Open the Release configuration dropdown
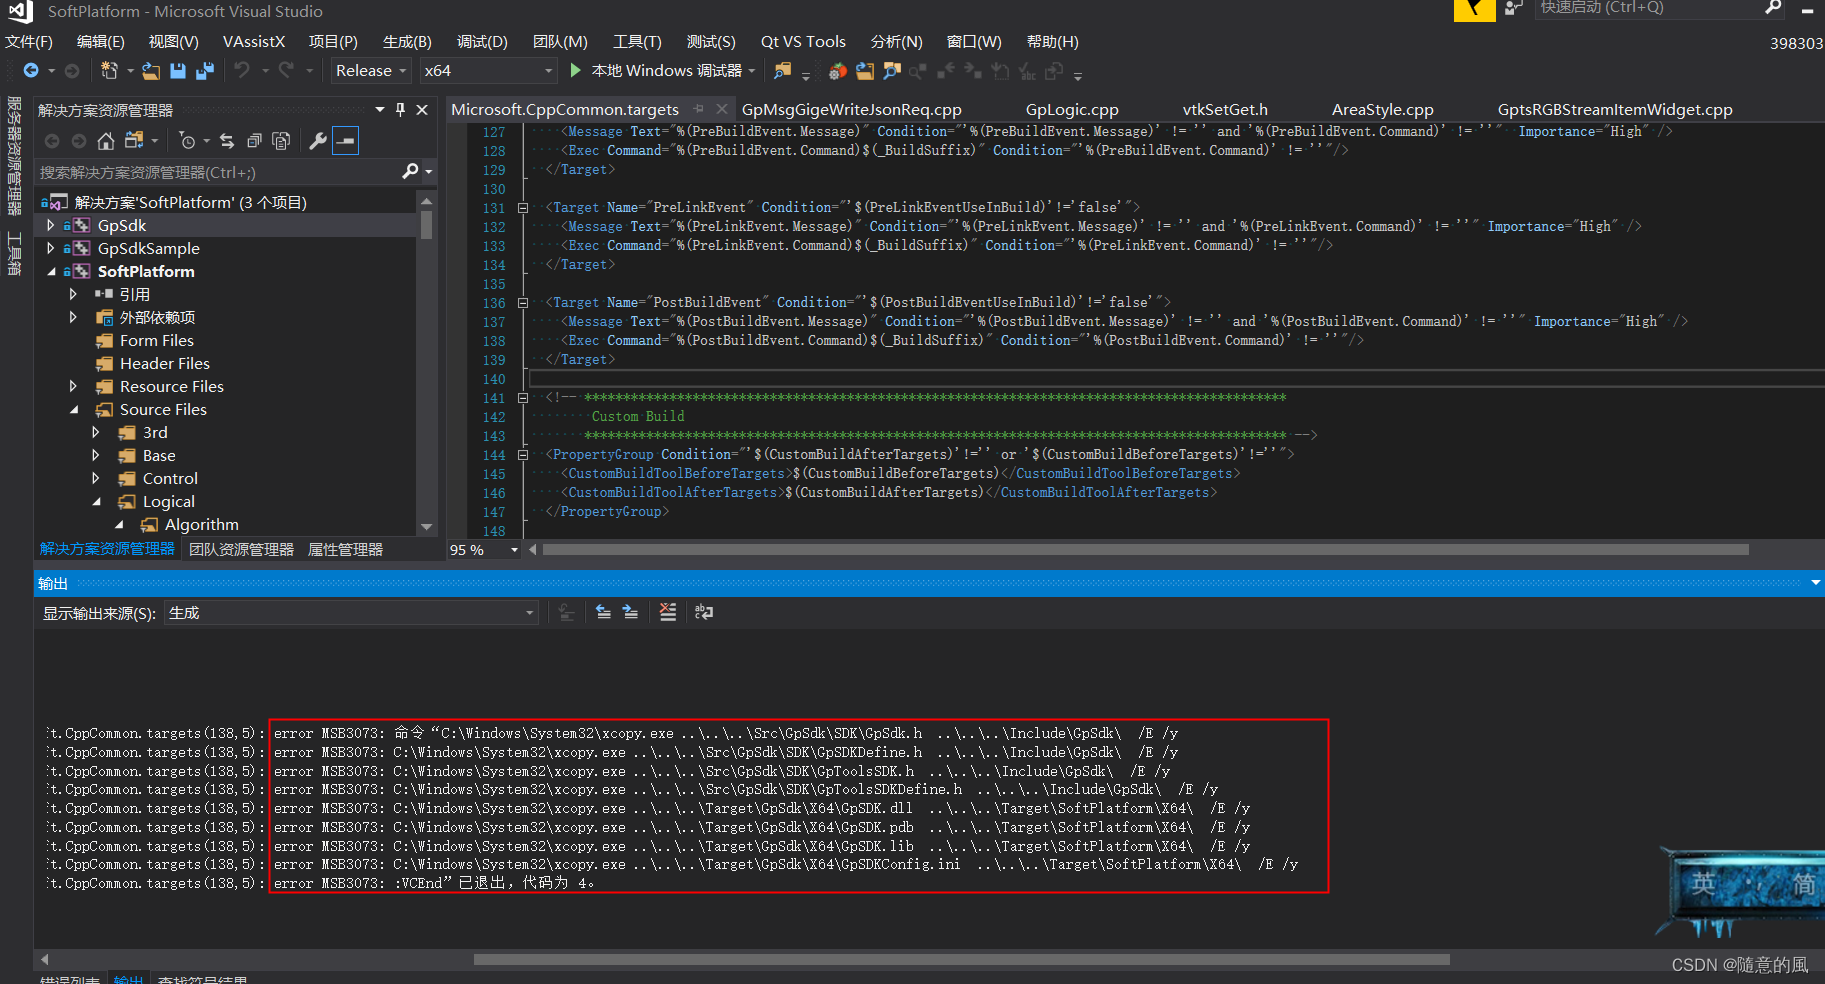Image resolution: width=1825 pixels, height=984 pixels. [x=370, y=71]
